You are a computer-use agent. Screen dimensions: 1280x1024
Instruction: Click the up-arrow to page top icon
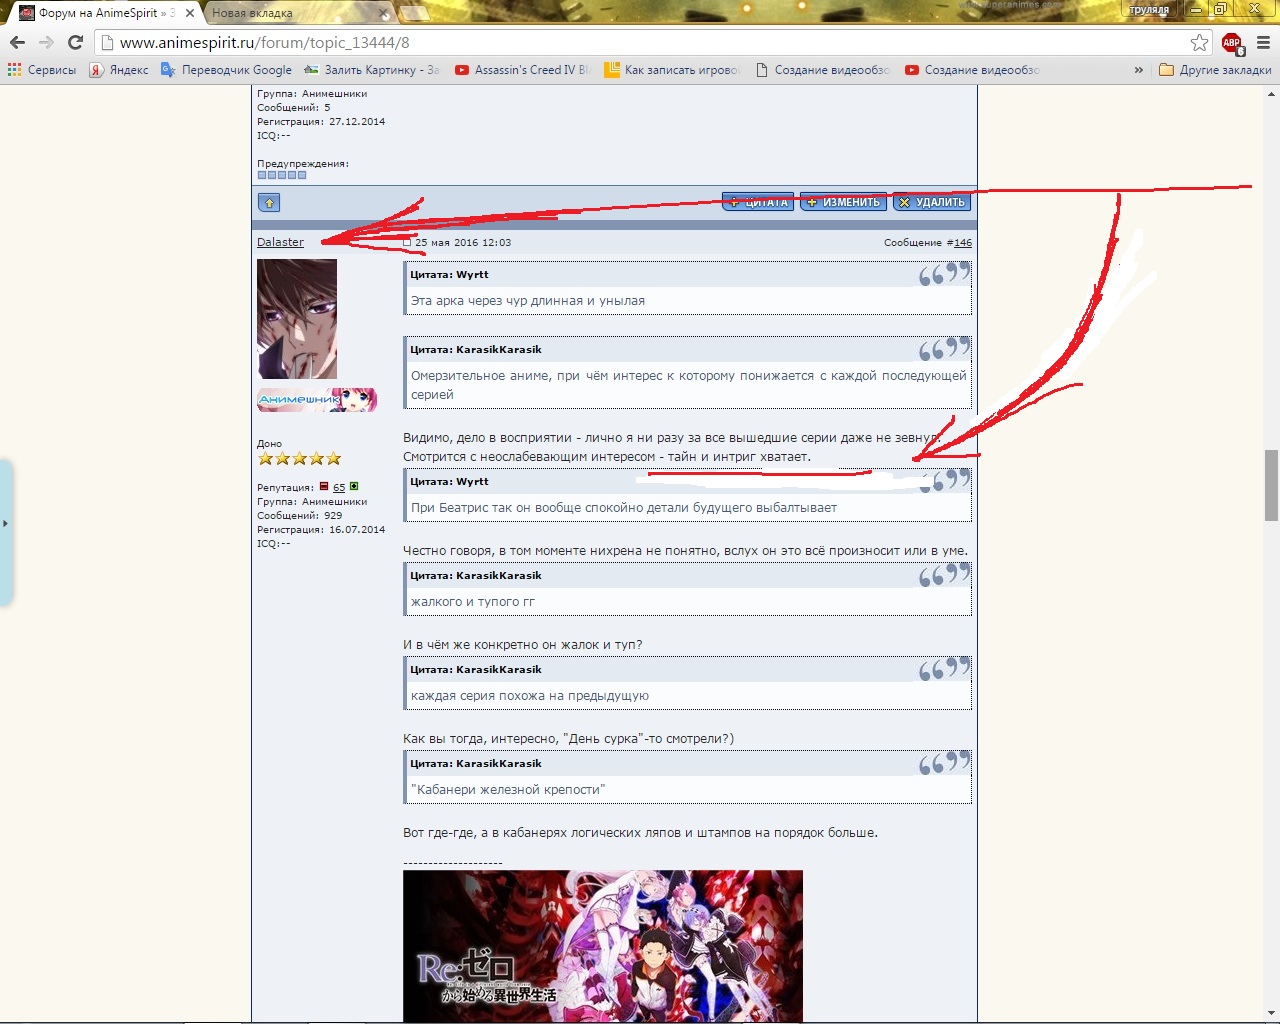tap(269, 203)
